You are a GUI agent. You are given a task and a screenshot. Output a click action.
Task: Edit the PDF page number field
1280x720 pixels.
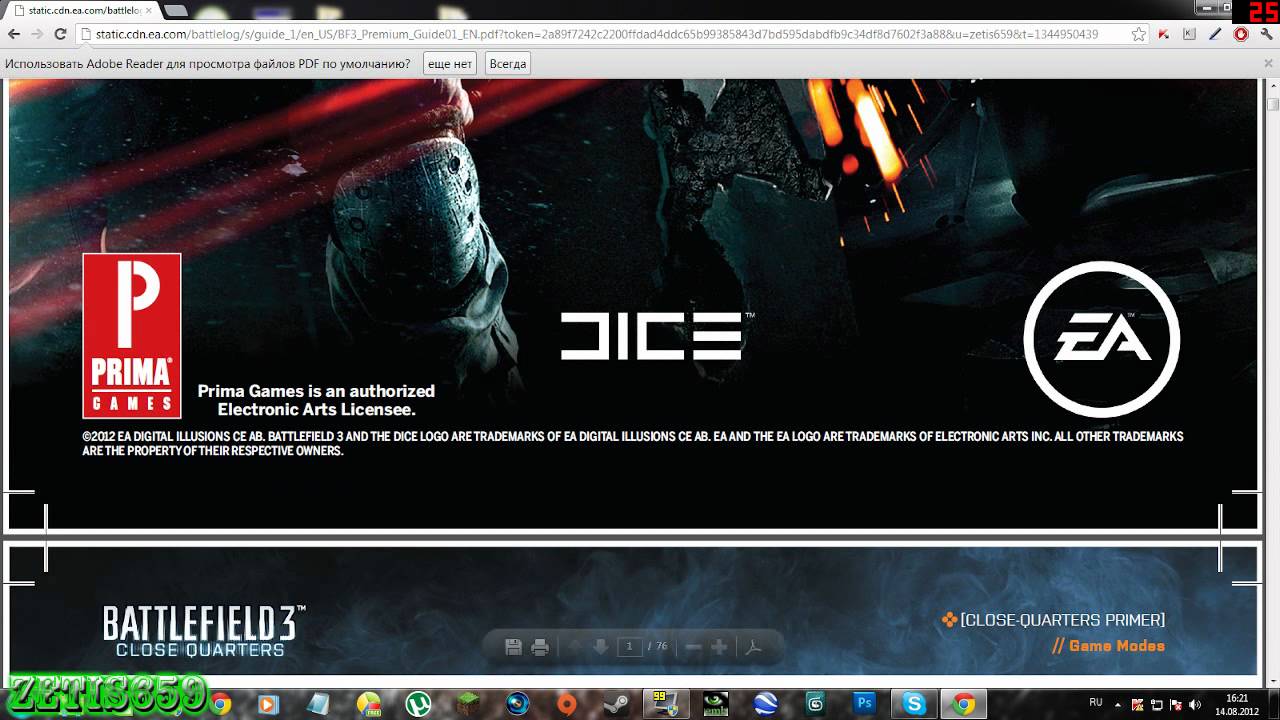pyautogui.click(x=629, y=647)
